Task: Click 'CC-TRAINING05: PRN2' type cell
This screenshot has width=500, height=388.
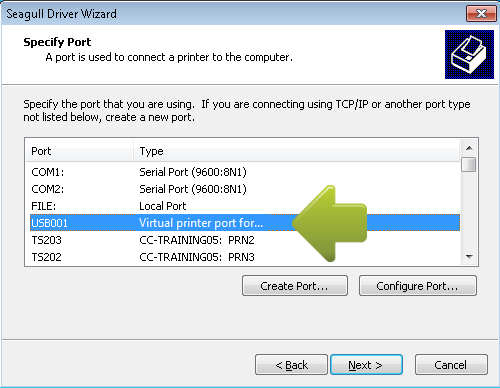Action: point(197,240)
